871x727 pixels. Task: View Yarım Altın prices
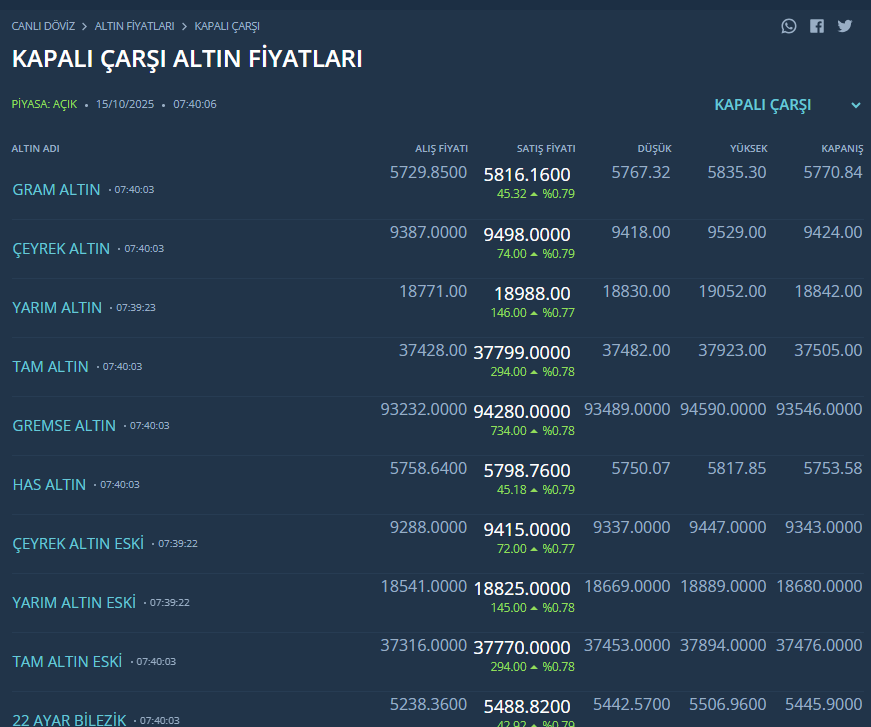click(57, 307)
